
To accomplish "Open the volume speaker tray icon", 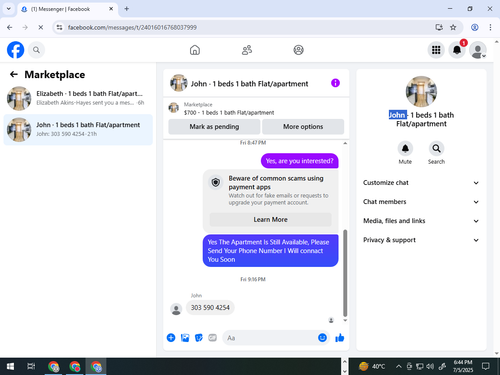I will tap(430, 366).
